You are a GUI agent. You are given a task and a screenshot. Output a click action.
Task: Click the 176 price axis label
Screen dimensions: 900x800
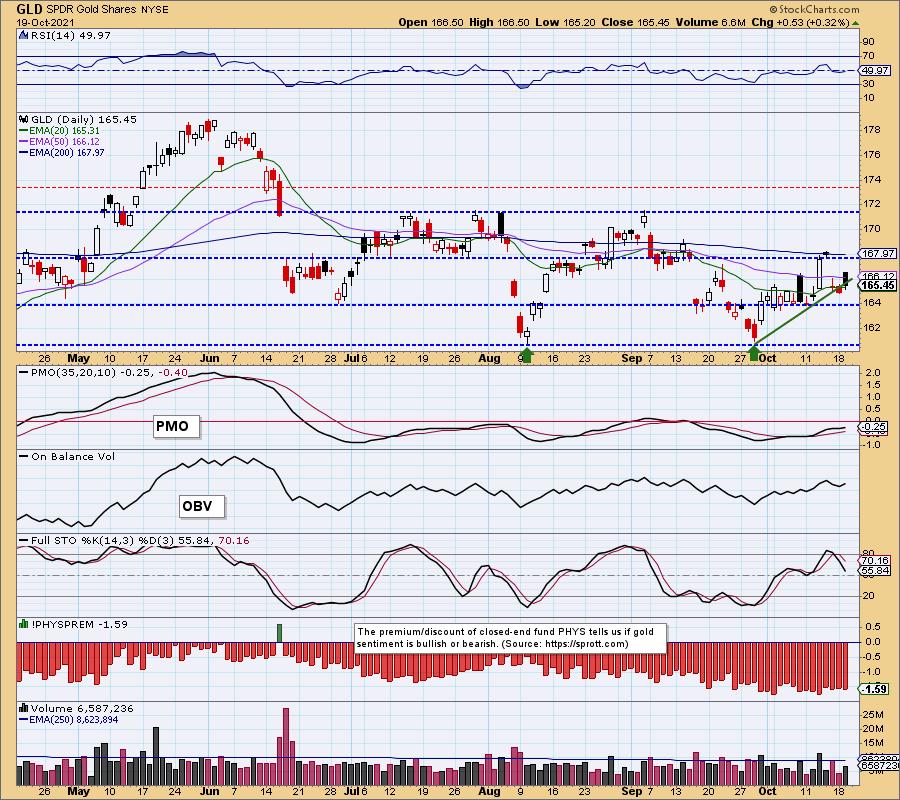click(871, 154)
